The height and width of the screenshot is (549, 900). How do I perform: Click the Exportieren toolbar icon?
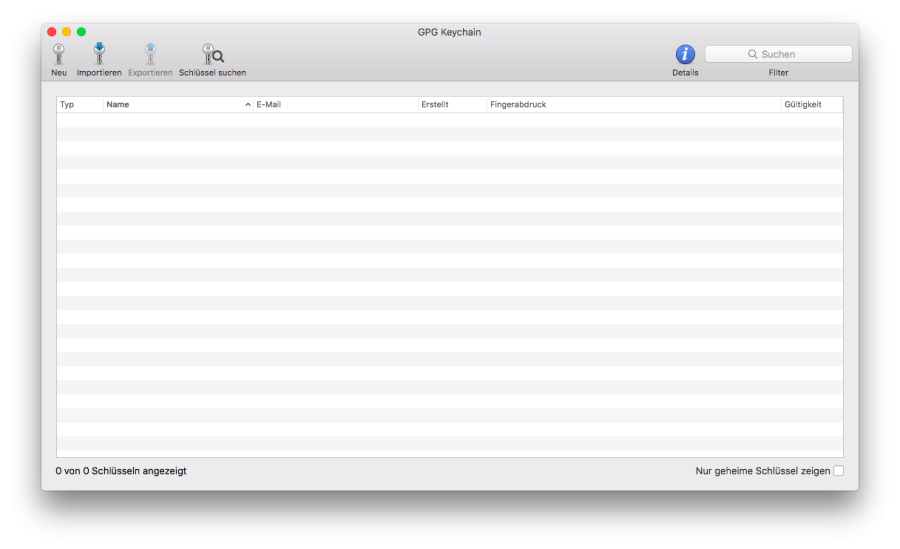point(150,55)
